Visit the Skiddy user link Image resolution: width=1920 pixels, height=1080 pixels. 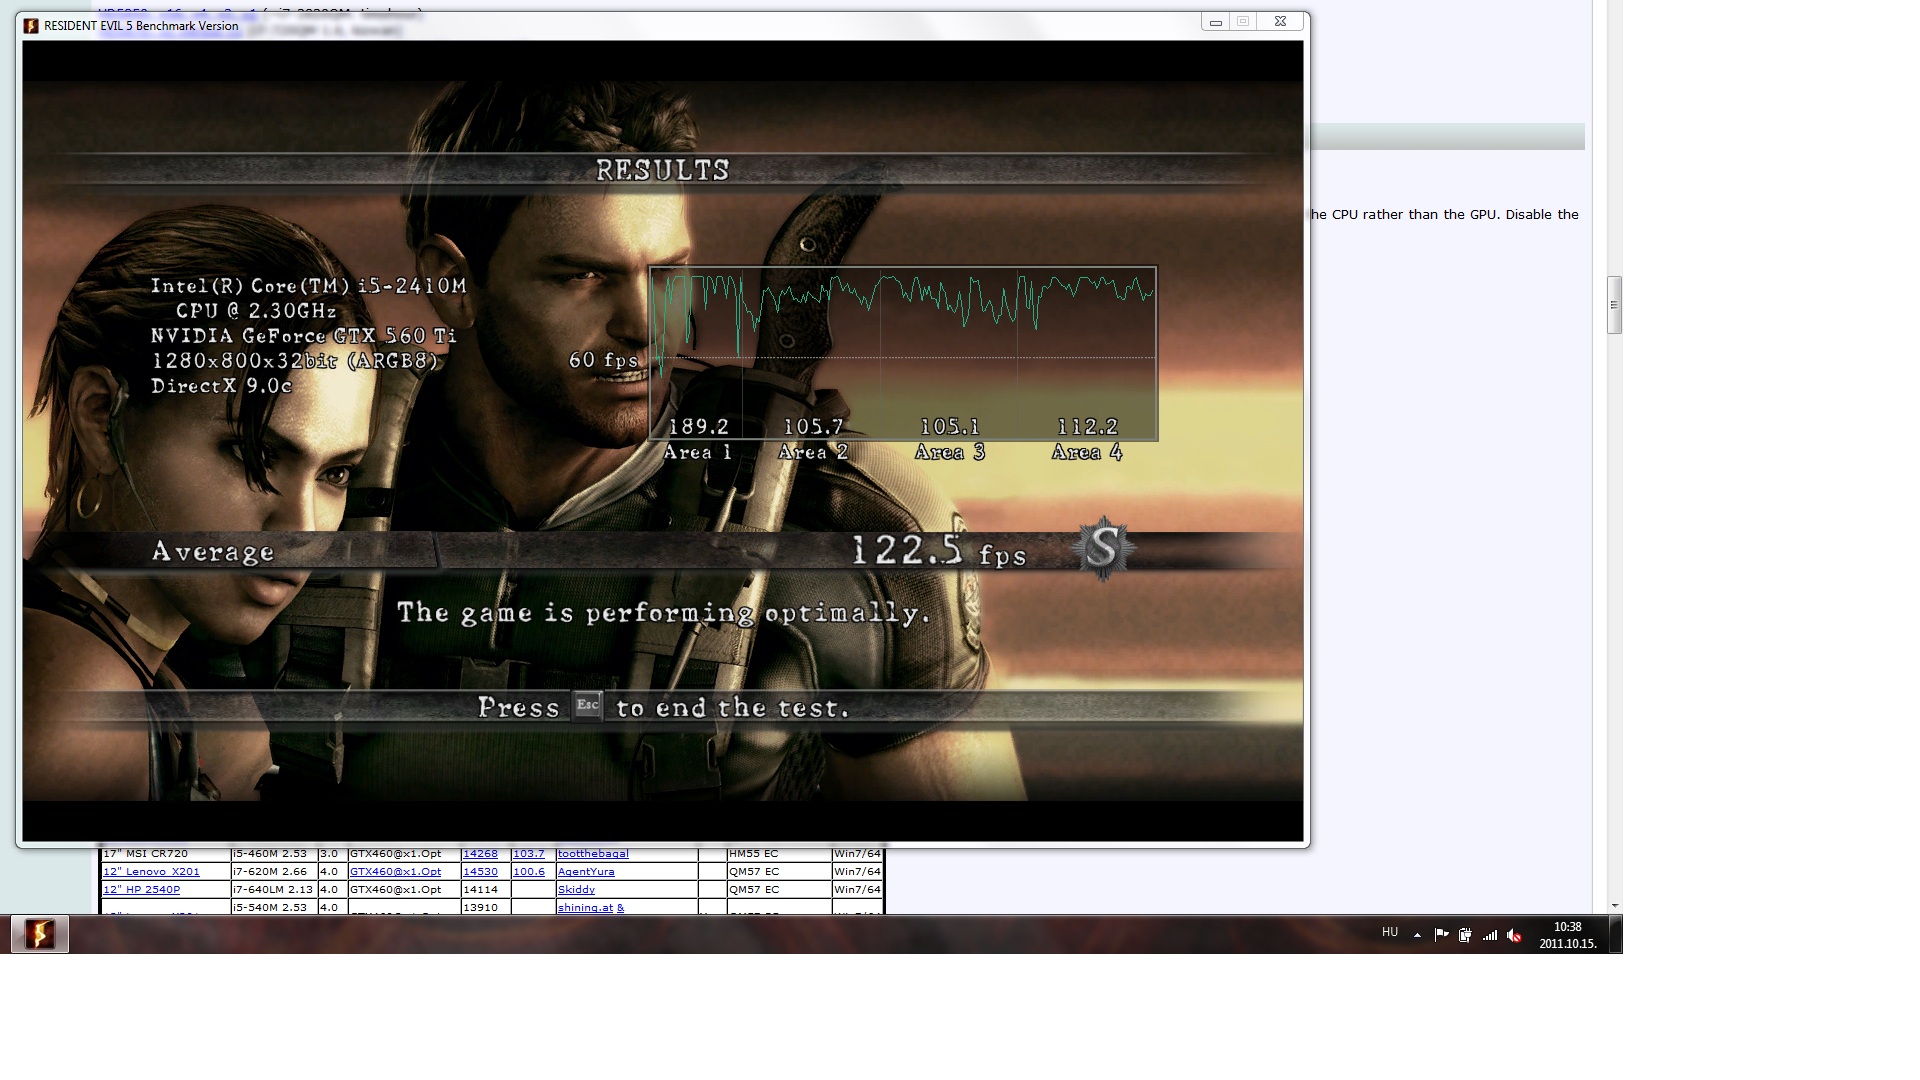576,890
